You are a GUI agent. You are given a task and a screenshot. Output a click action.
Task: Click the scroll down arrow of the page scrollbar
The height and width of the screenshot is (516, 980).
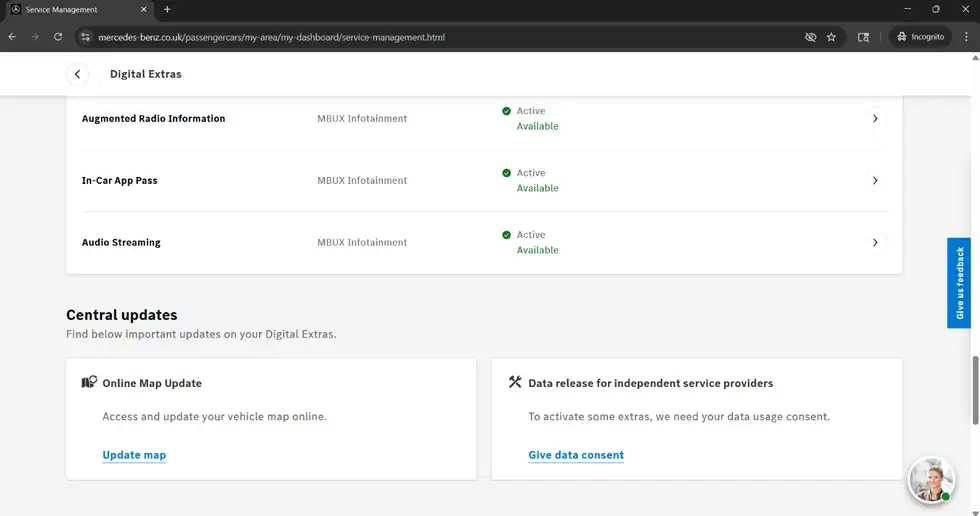coord(975,512)
